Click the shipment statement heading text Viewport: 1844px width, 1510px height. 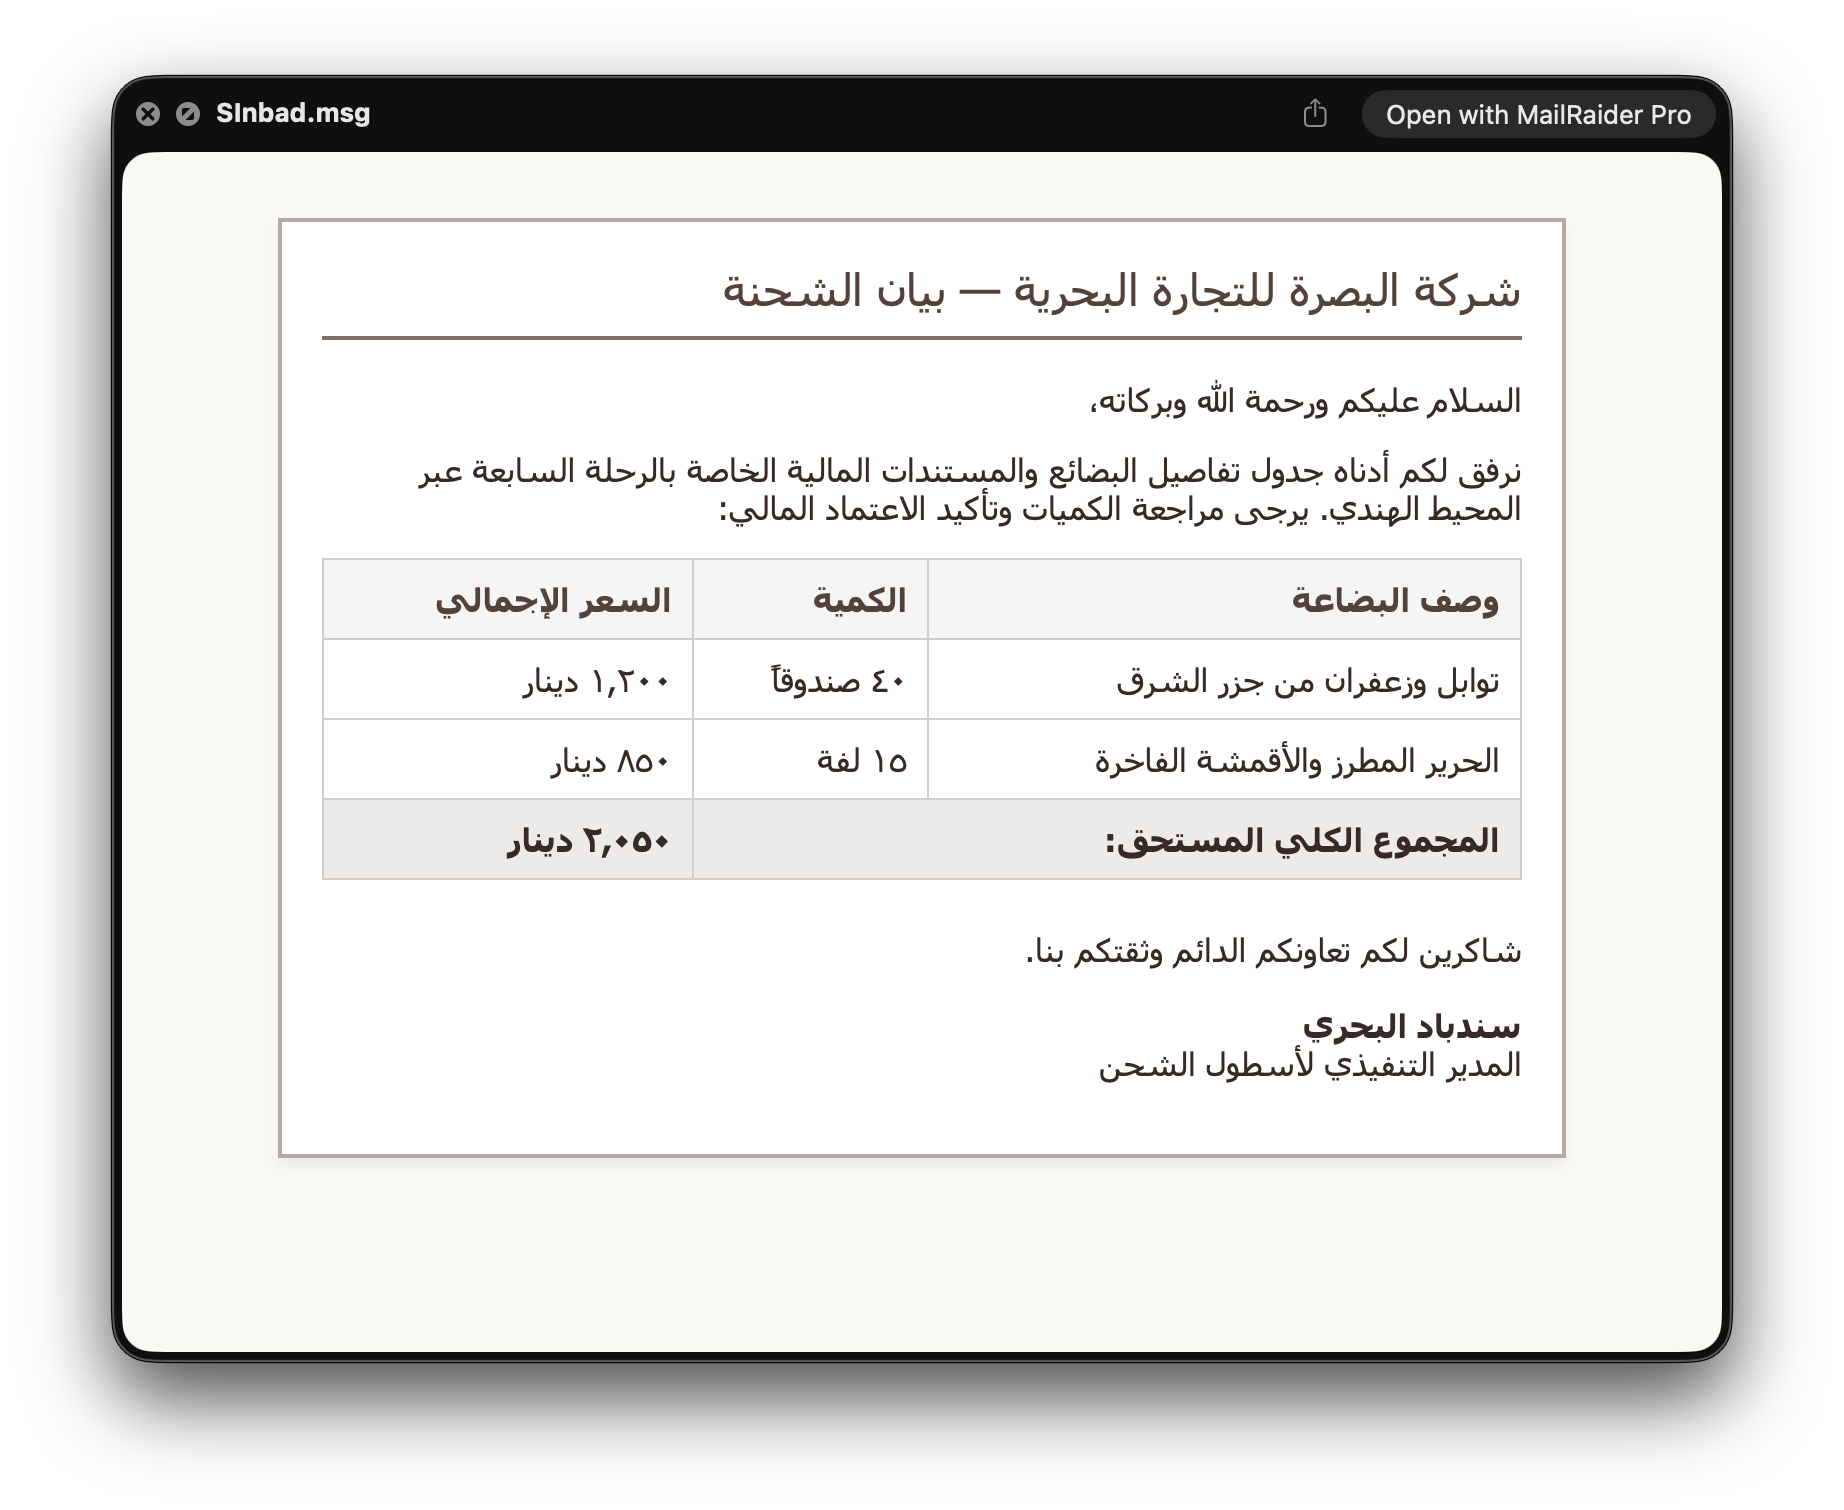(1121, 291)
